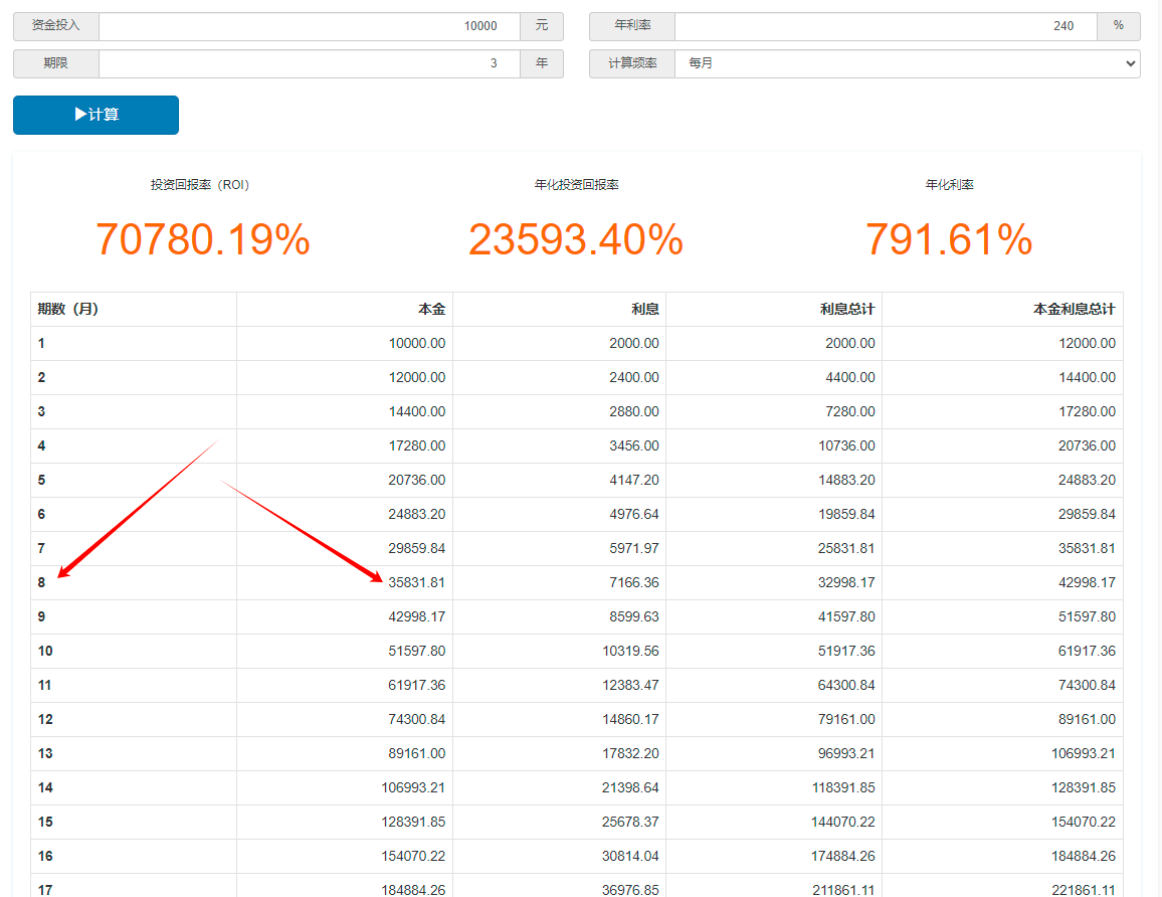Click the blue 计算 button
The image size is (1162, 897).
click(x=96, y=115)
